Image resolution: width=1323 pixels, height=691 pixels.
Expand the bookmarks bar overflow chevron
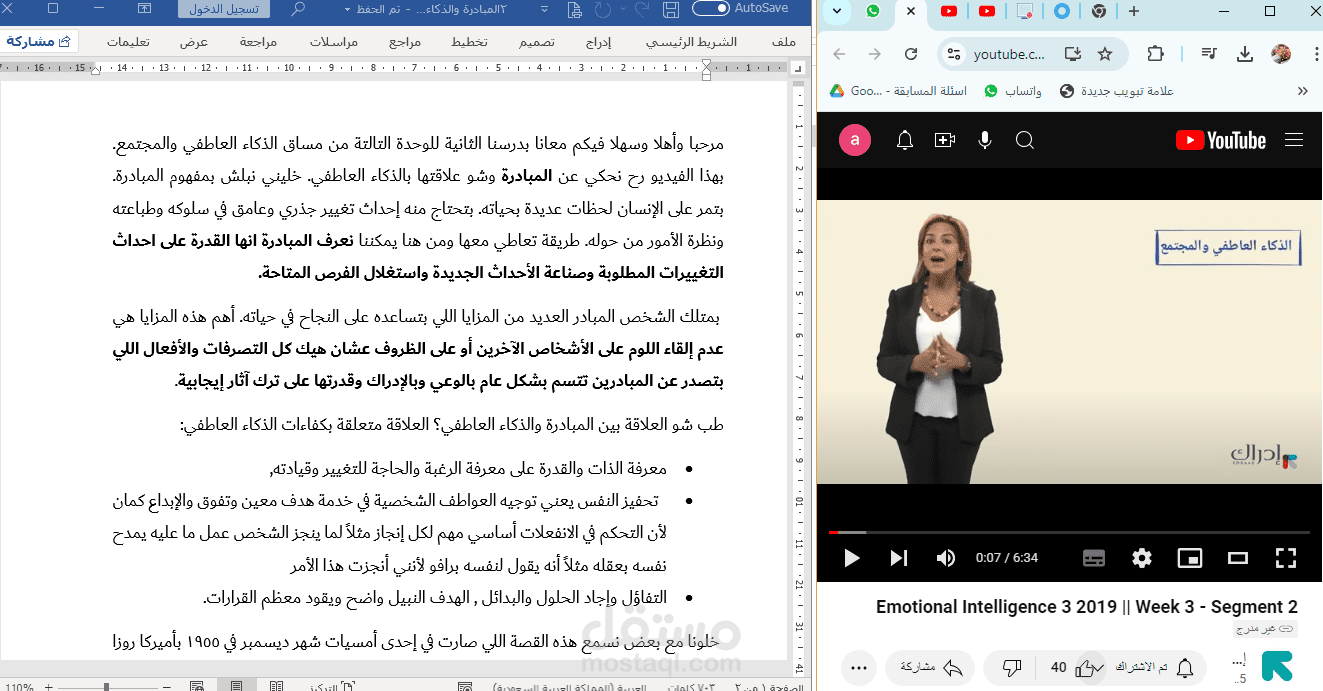click(x=1302, y=90)
